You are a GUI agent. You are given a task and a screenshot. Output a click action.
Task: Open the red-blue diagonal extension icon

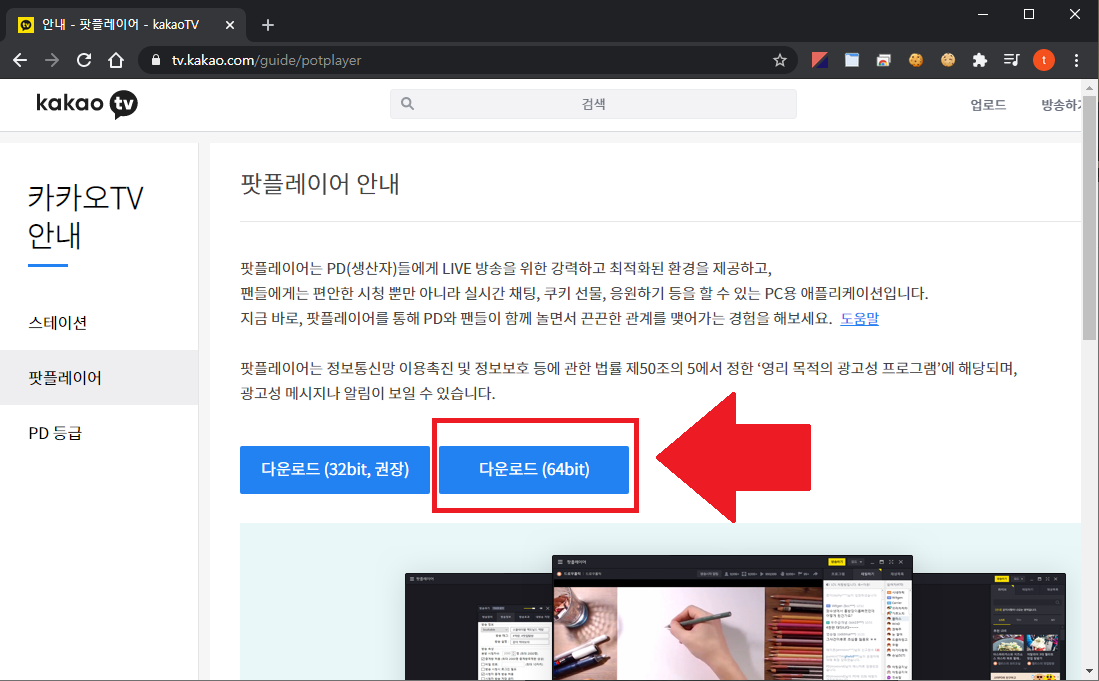tap(819, 60)
